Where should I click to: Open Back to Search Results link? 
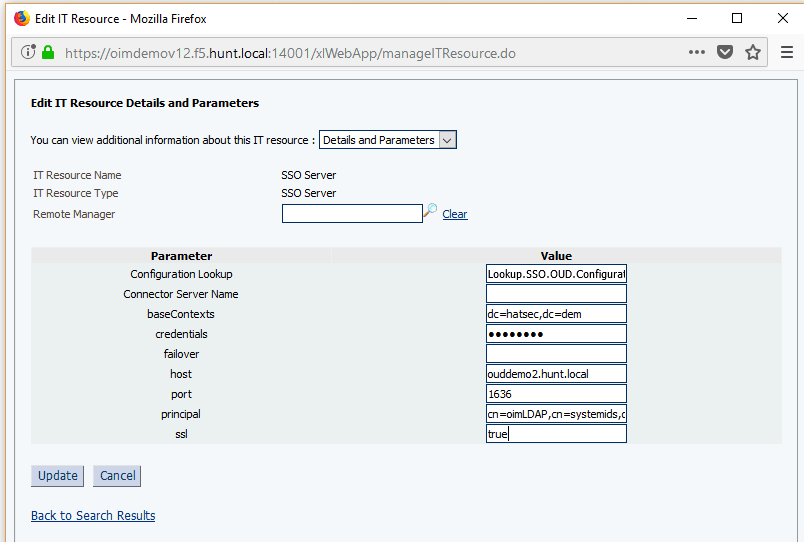(93, 516)
